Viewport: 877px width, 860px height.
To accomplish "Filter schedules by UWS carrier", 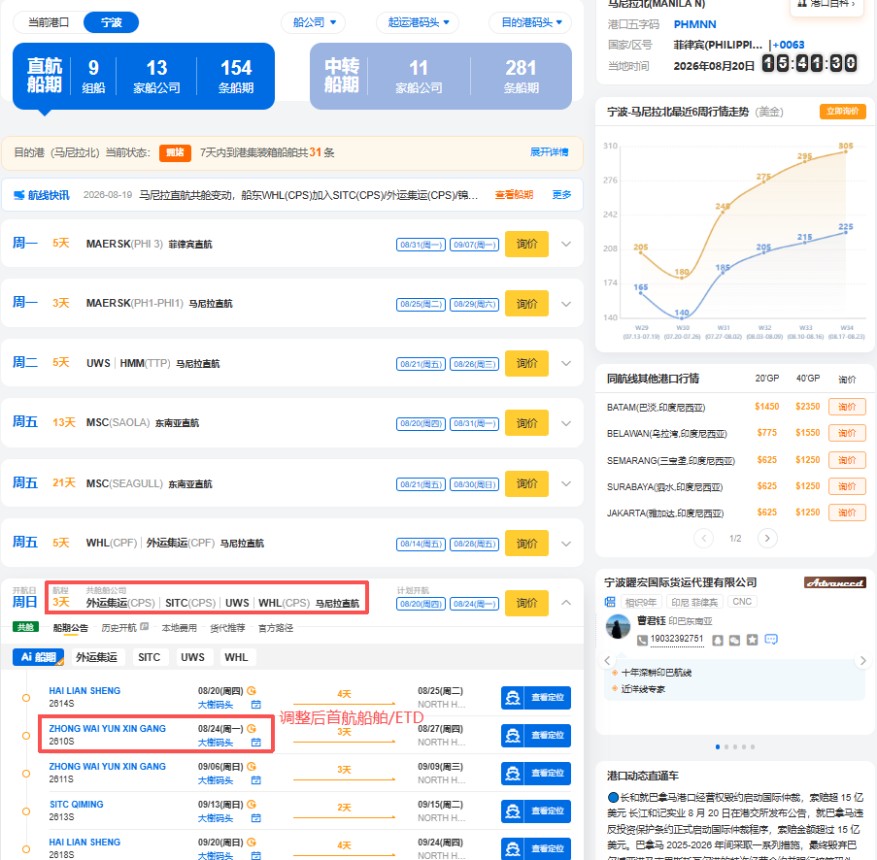I will (192, 657).
